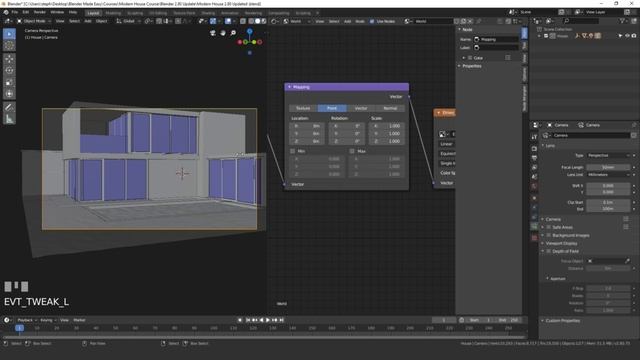Open the Global transform orientation dropdown
The width and height of the screenshot is (640, 360).
click(x=128, y=21)
